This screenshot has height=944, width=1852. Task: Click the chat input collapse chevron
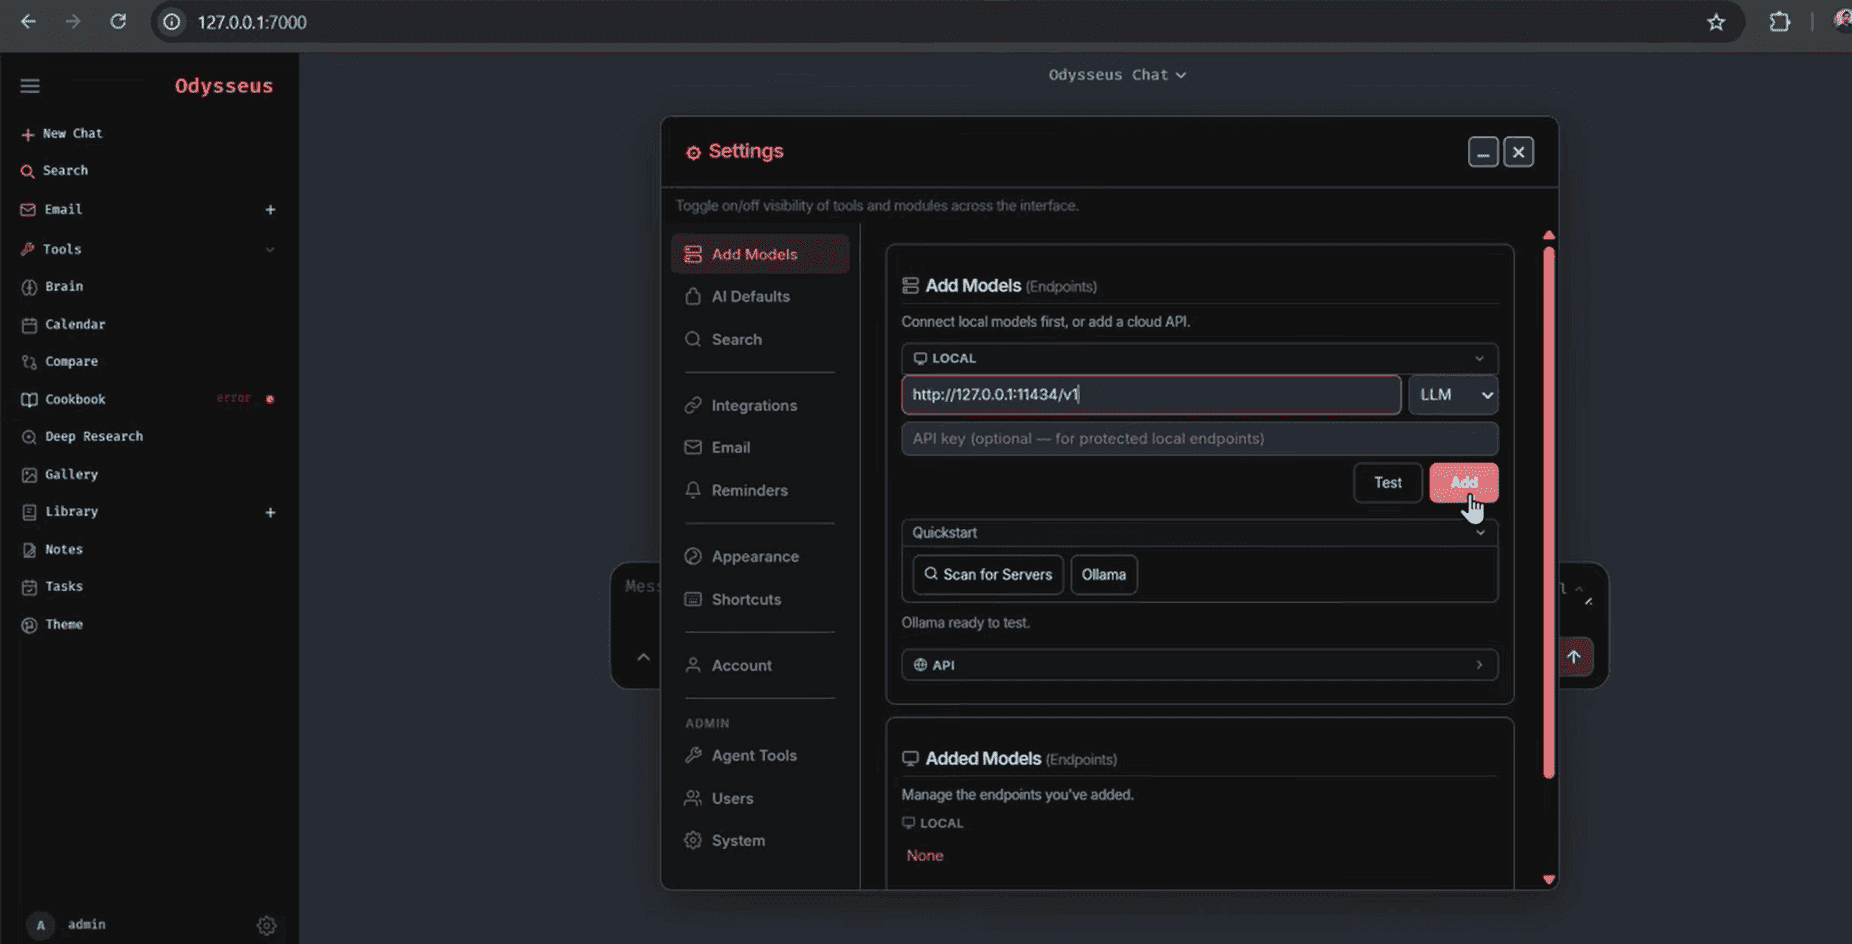click(643, 657)
